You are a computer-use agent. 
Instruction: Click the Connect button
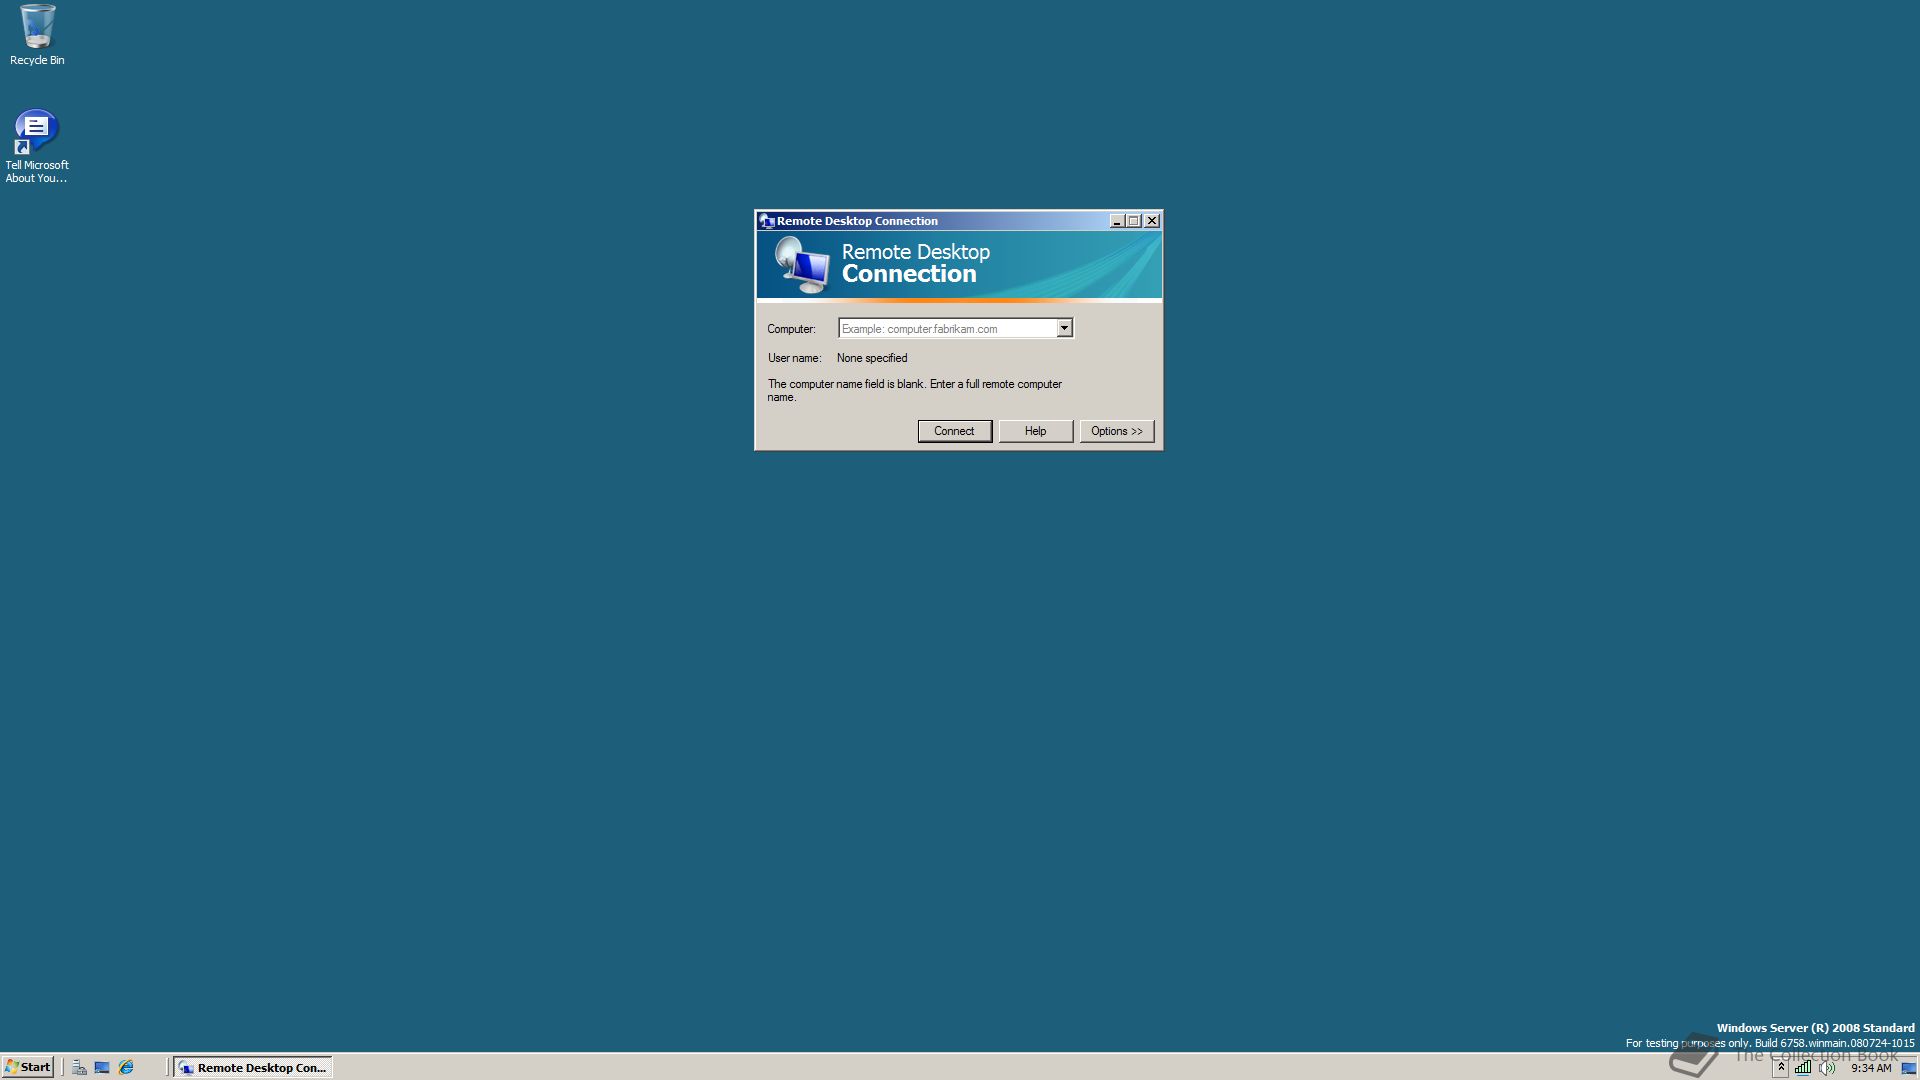pos(954,431)
